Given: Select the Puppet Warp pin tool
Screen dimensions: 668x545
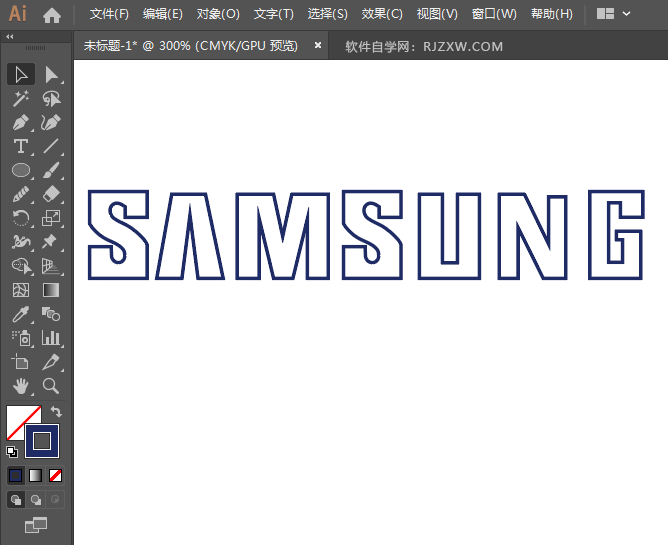Looking at the screenshot, I should pyautogui.click(x=51, y=242).
